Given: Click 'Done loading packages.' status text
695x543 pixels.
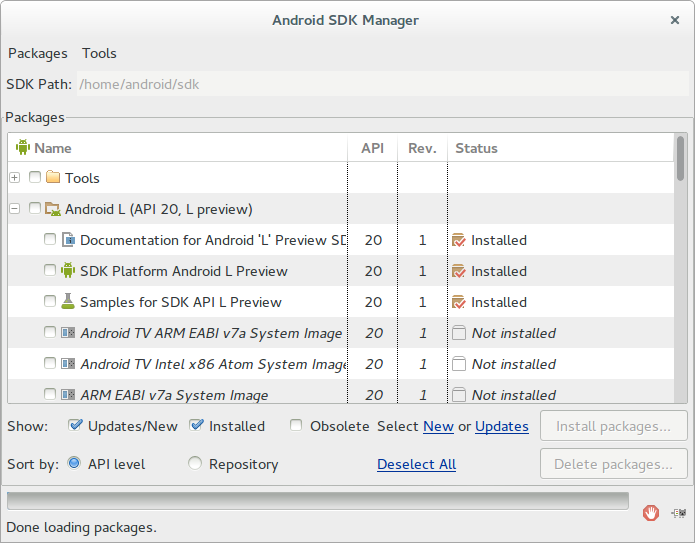Looking at the screenshot, I should click(x=82, y=527).
